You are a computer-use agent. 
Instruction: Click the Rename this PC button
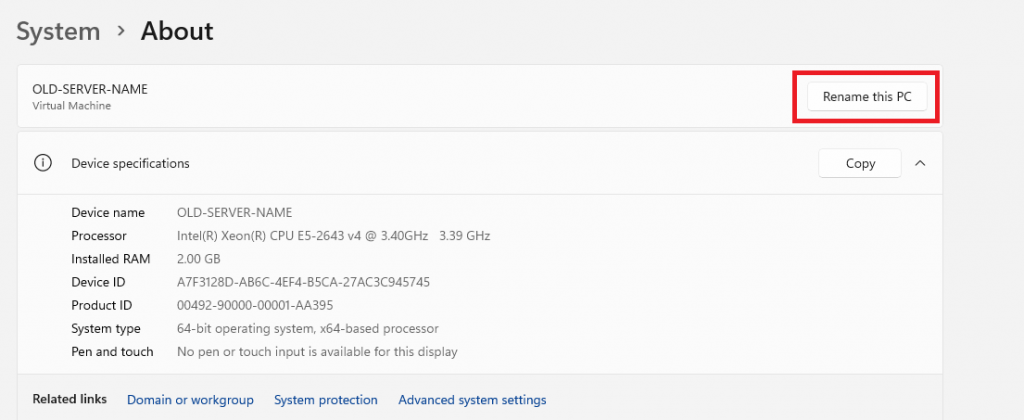(867, 97)
